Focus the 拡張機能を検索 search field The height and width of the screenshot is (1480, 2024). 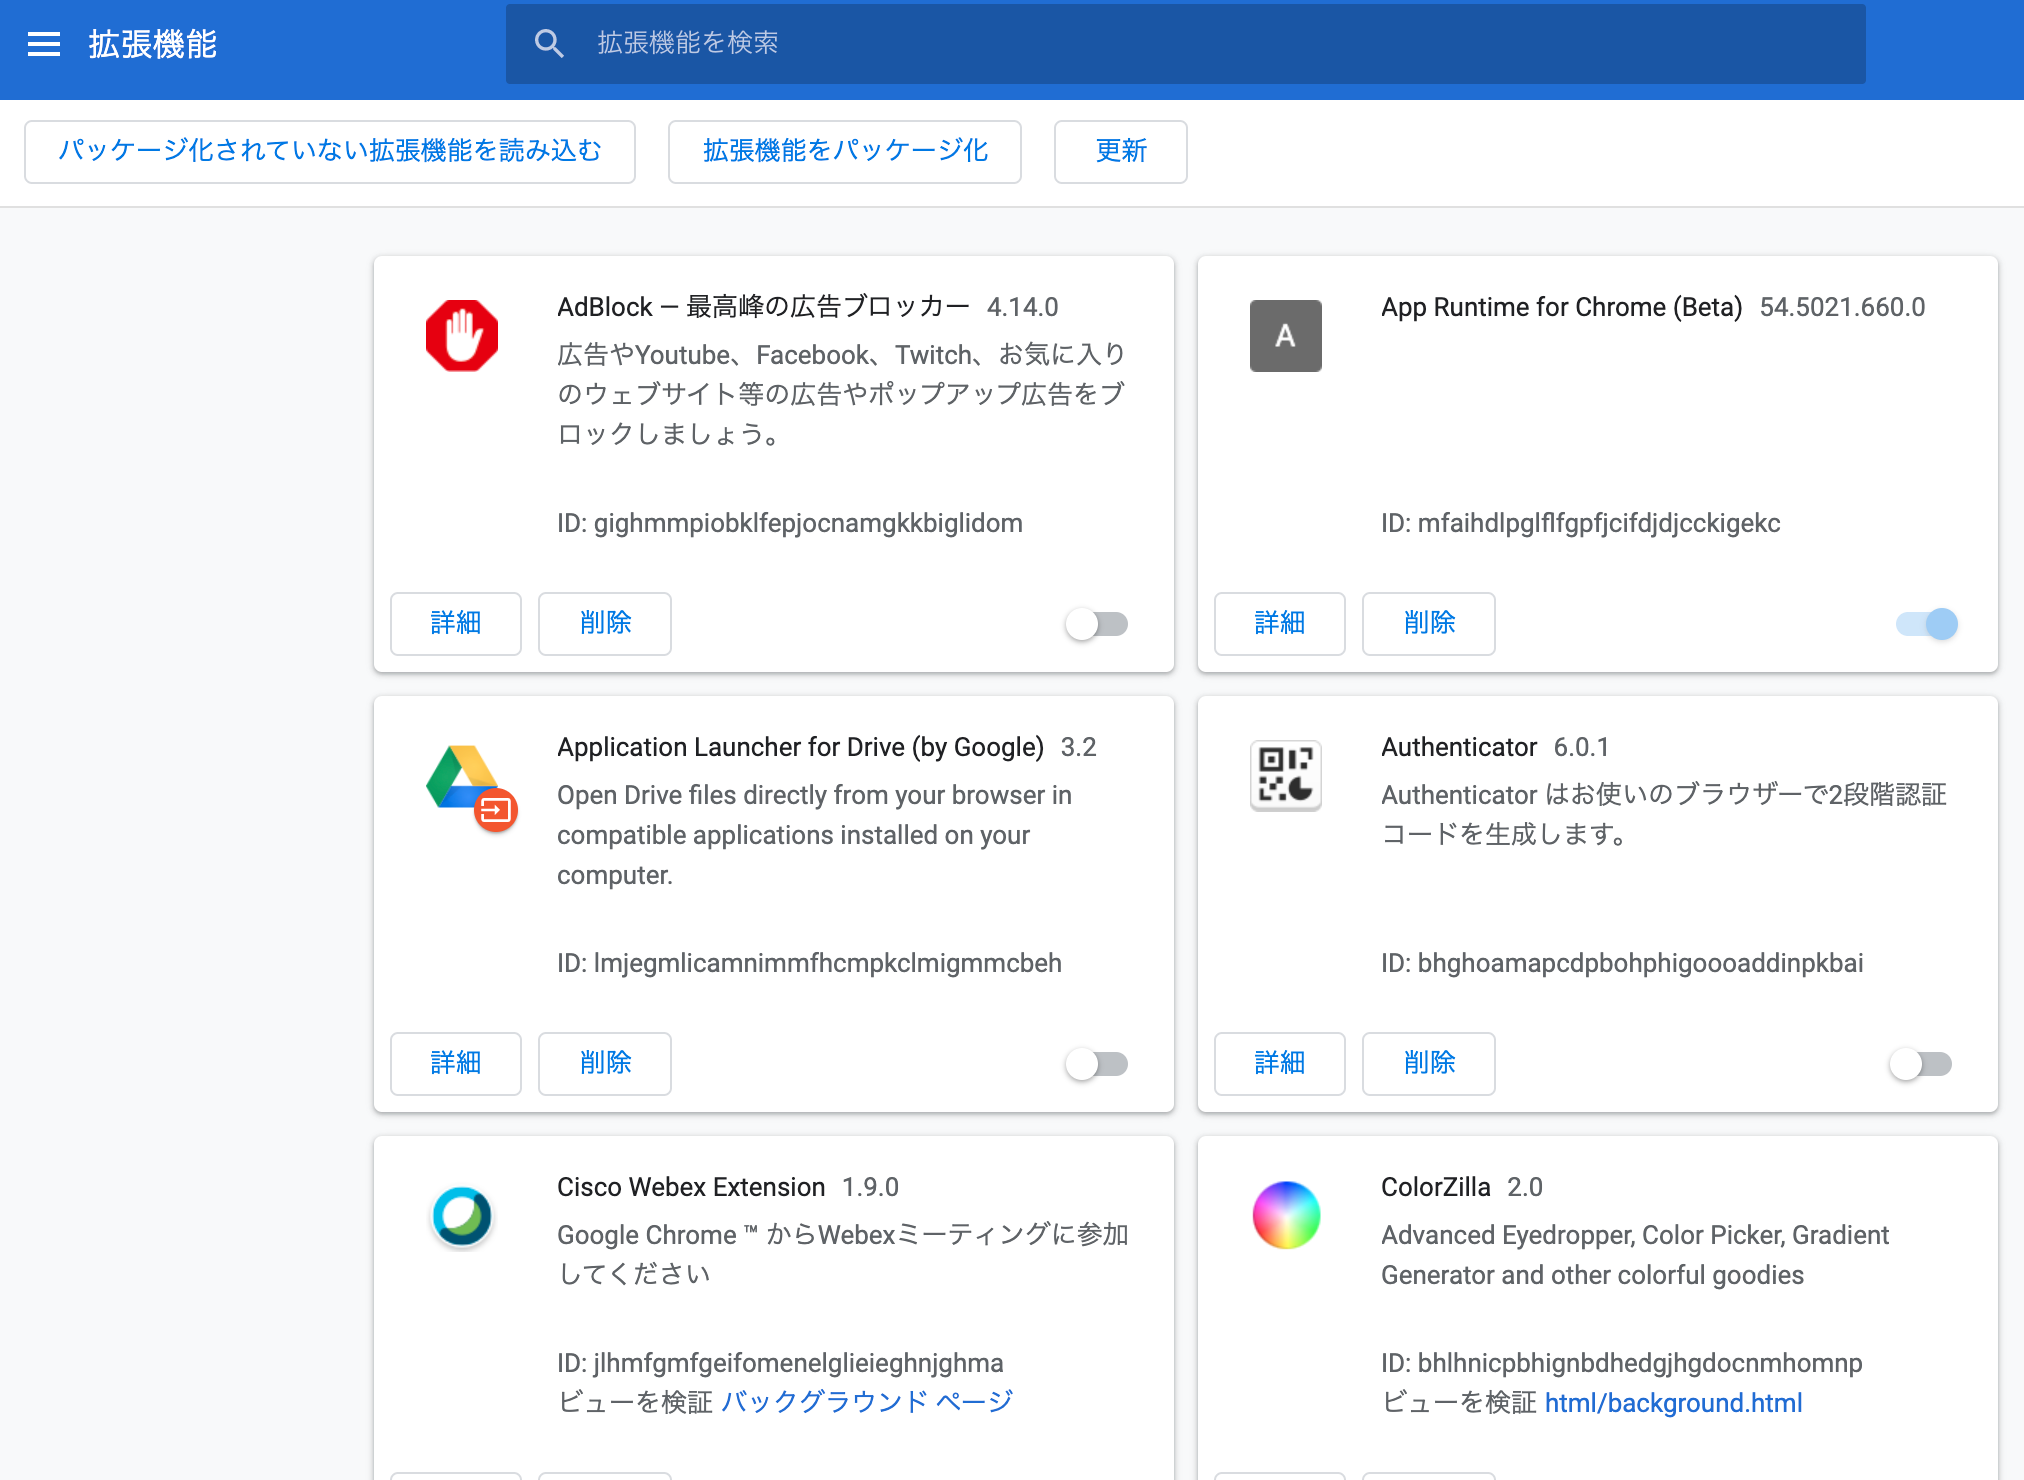pyautogui.click(x=1200, y=43)
